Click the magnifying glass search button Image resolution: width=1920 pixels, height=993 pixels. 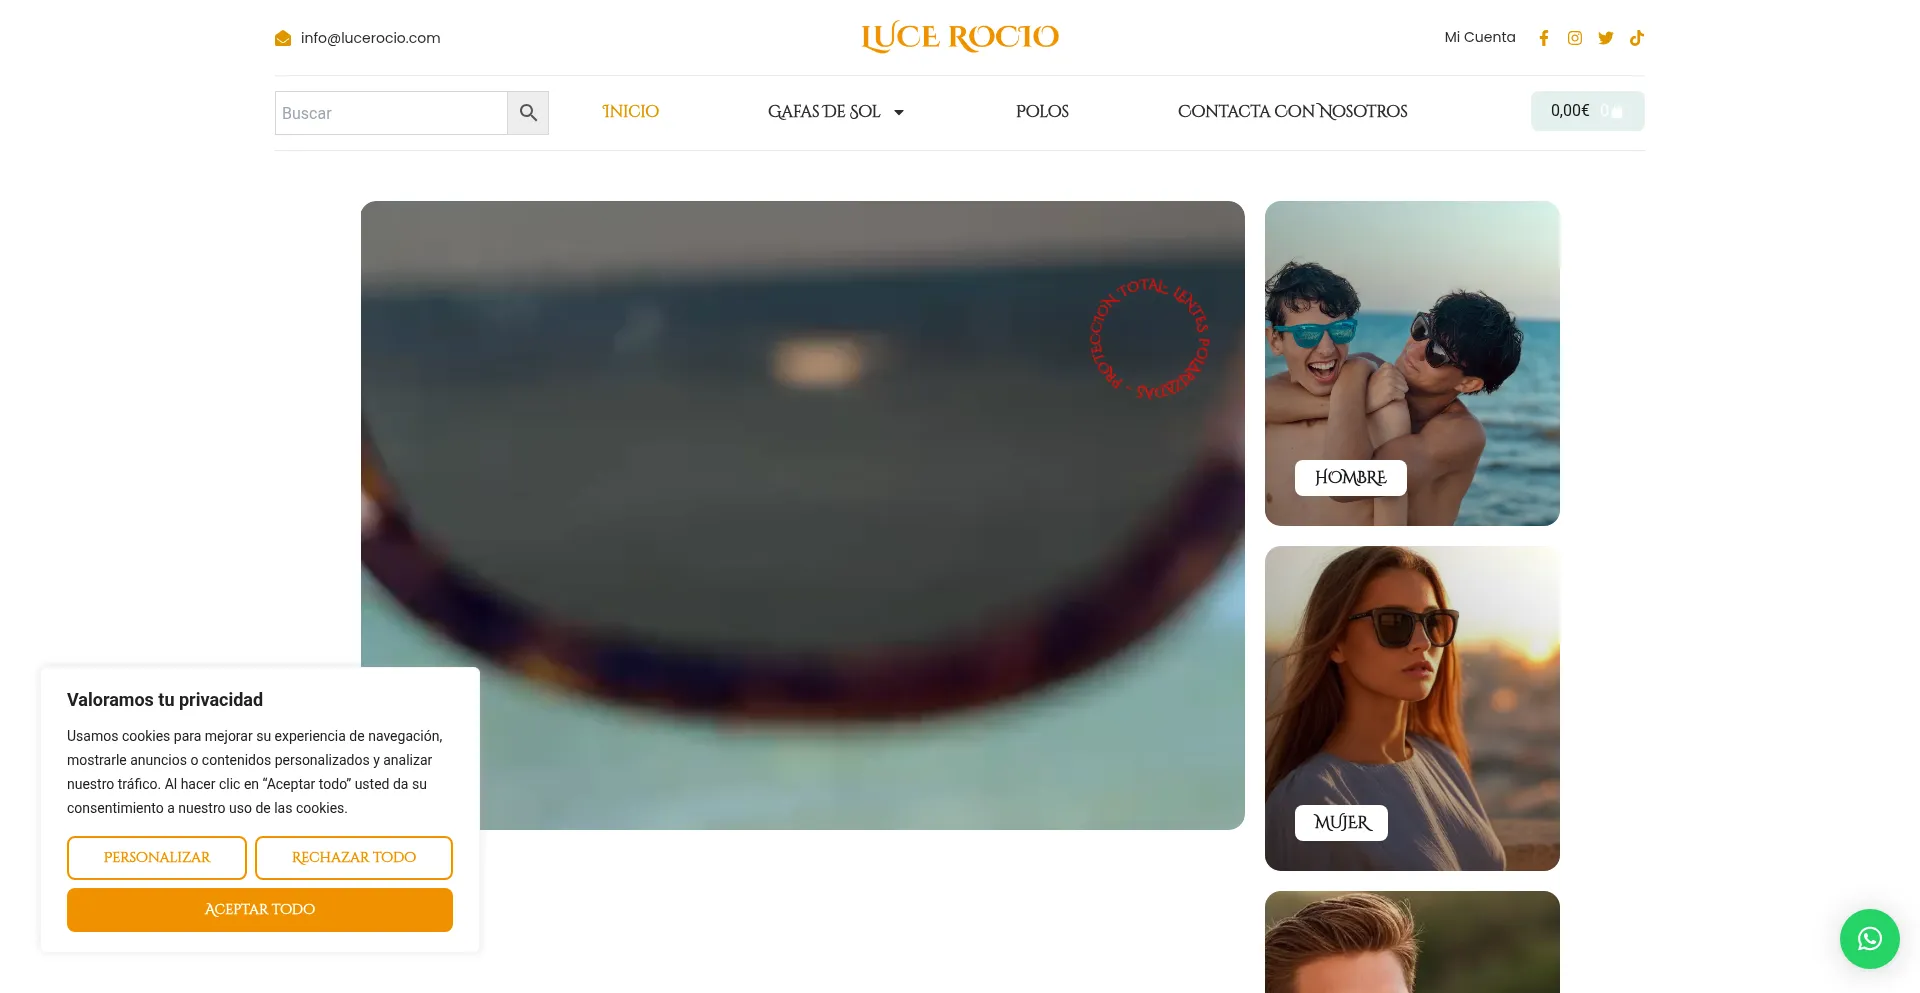pos(528,113)
